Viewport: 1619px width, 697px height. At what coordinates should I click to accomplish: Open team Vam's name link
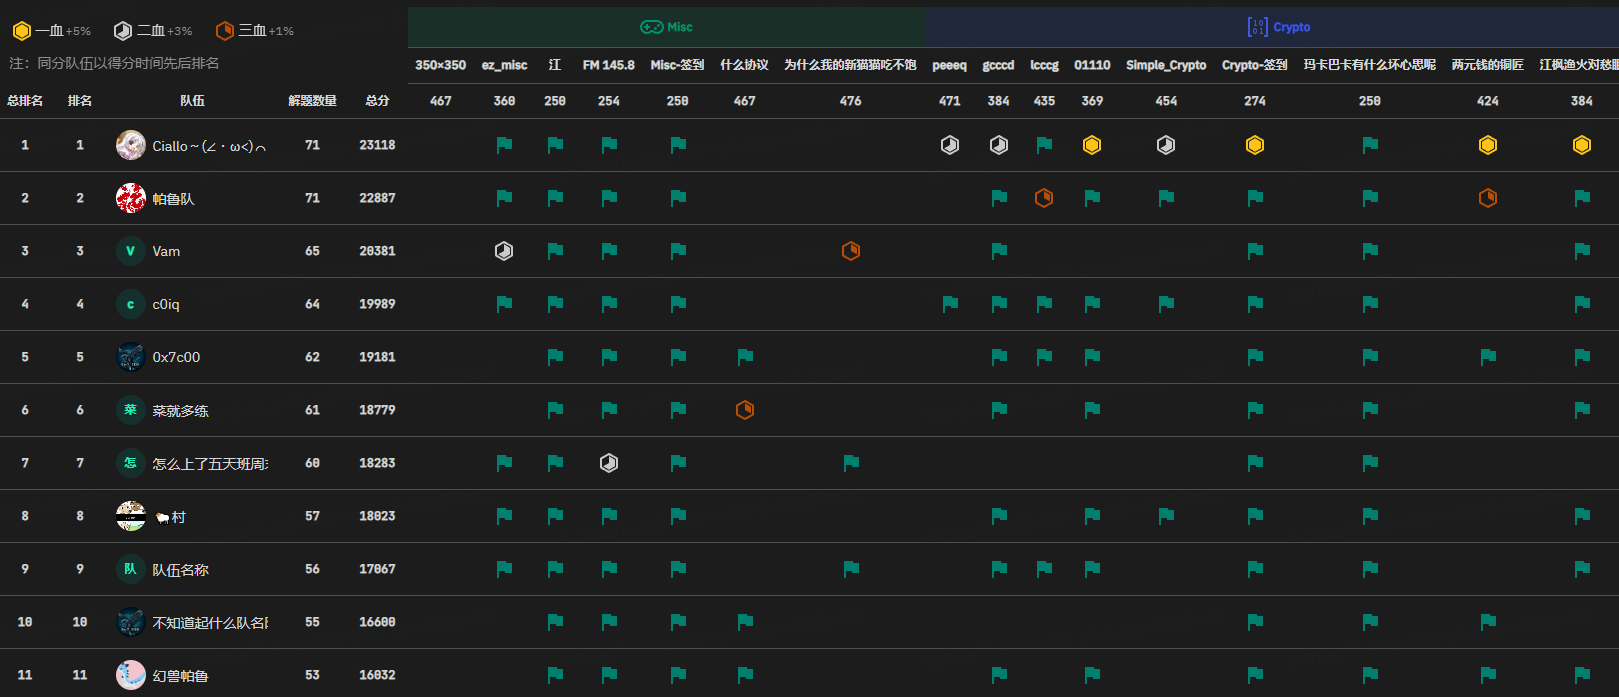tap(166, 251)
